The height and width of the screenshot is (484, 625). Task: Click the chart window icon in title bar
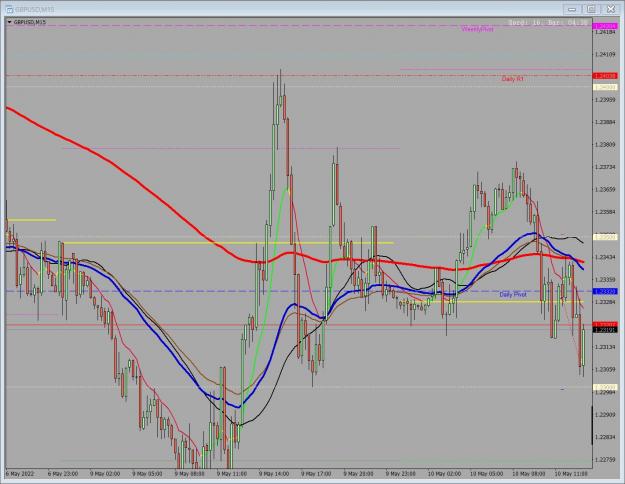(x=10, y=9)
